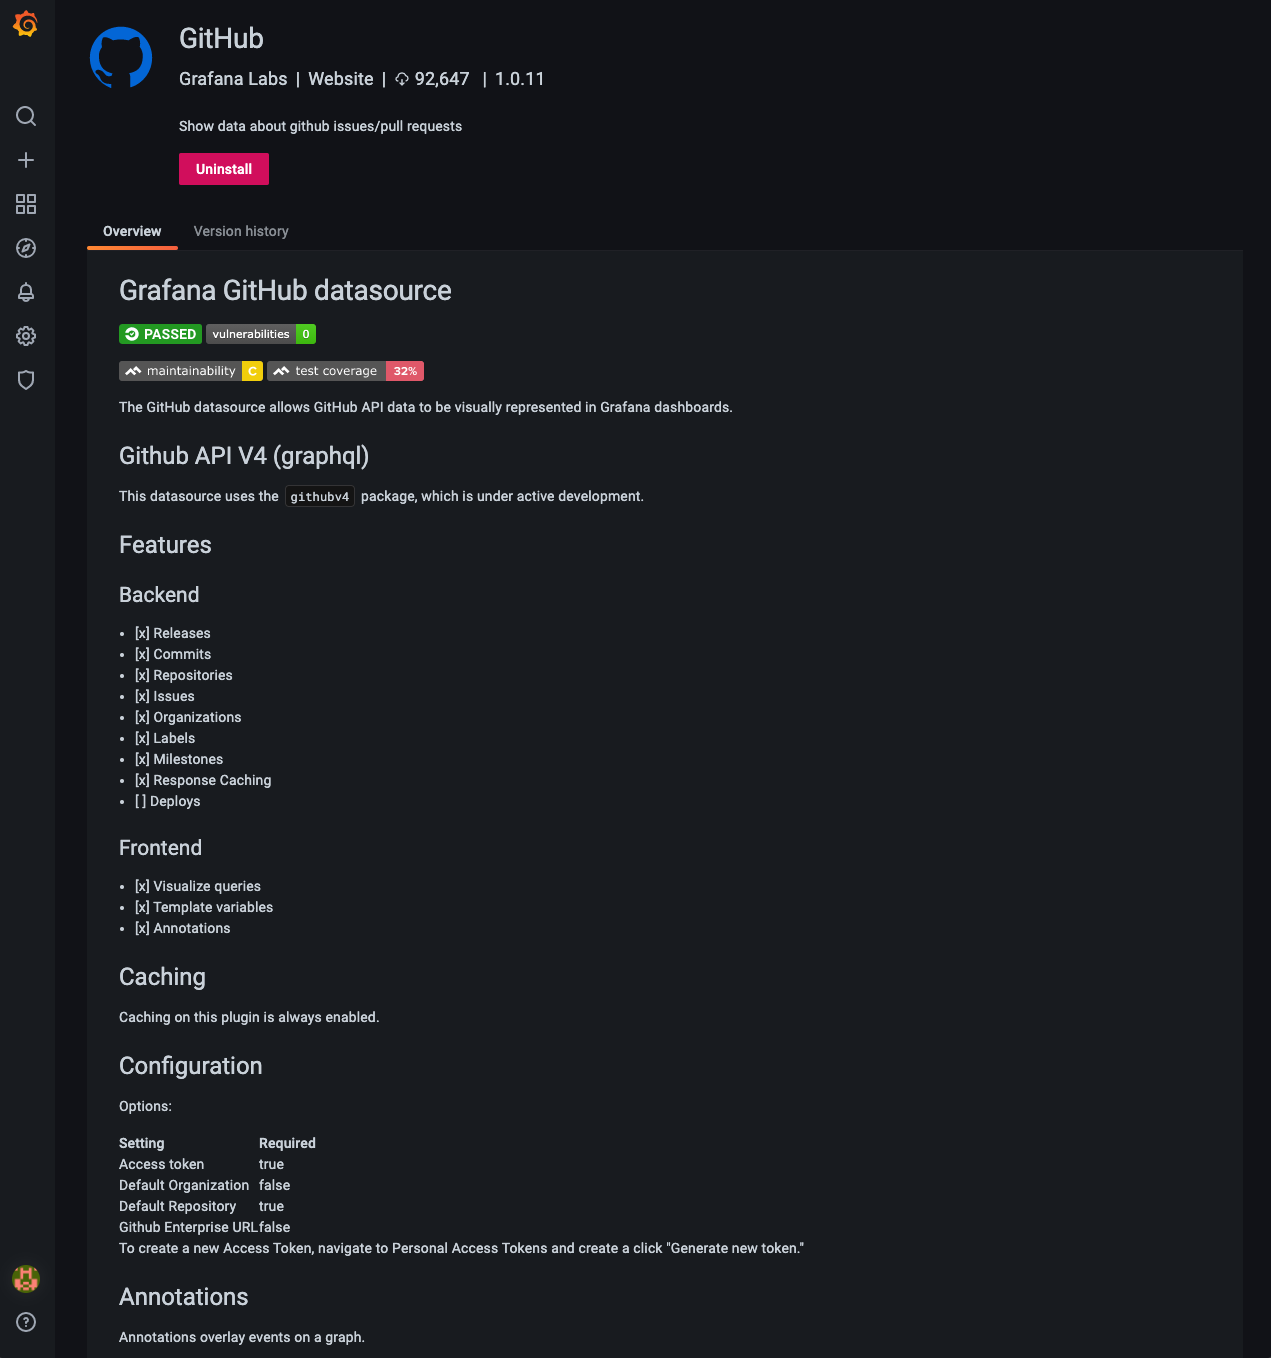Open Configuration with the gear icon

[x=25, y=336]
